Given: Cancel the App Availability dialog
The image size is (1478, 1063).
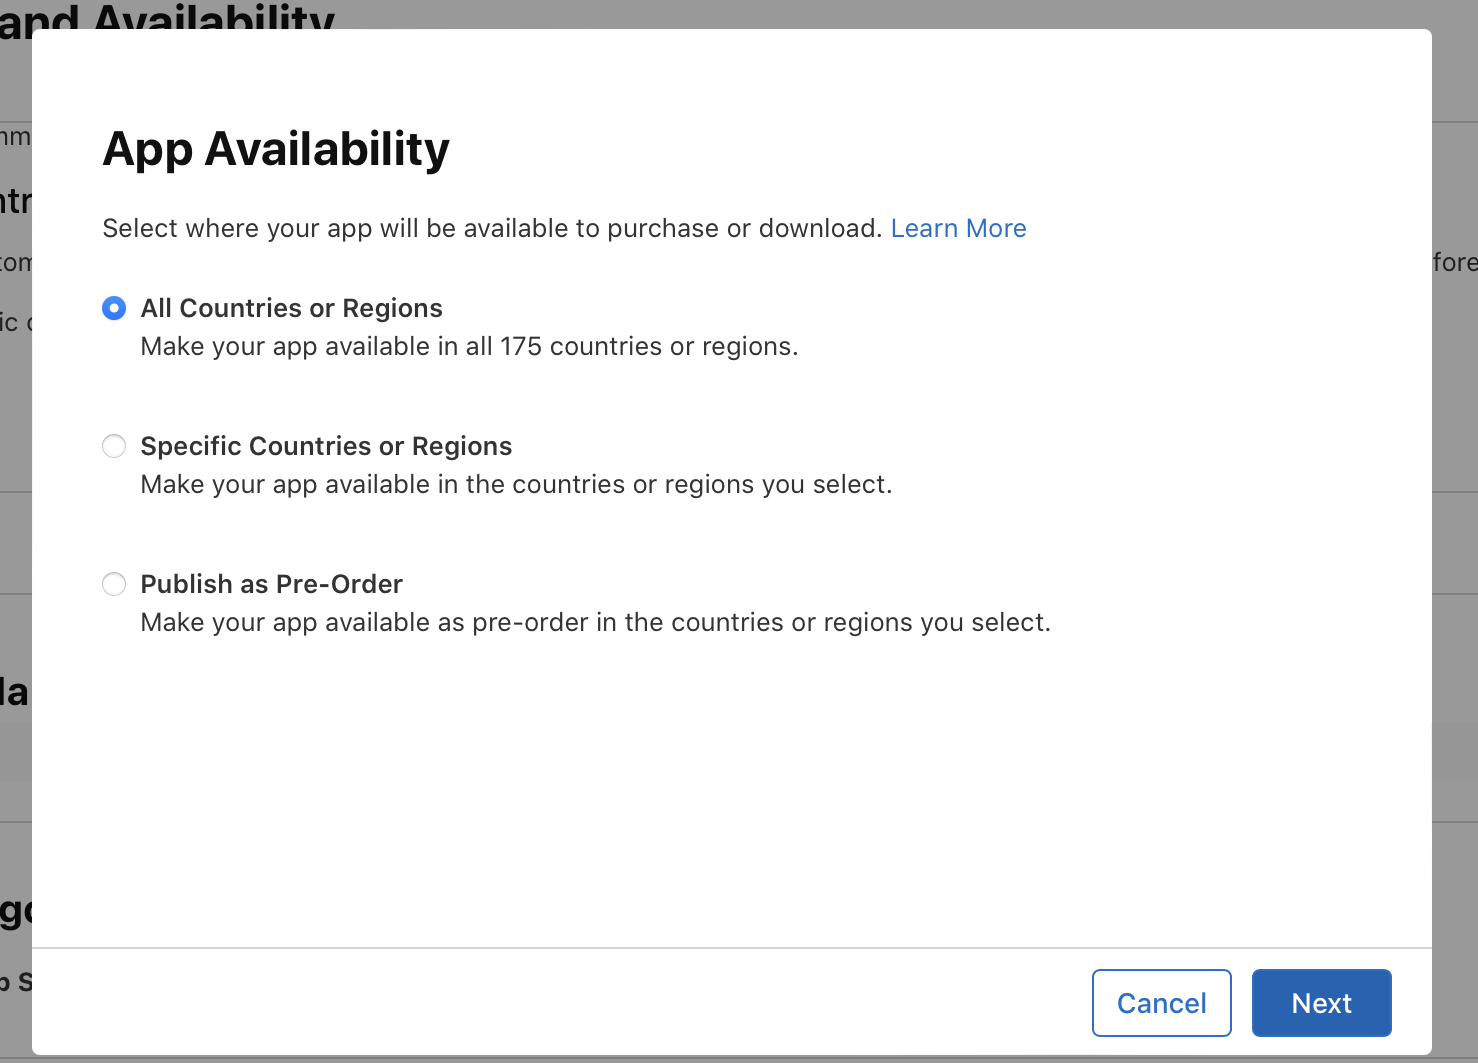Looking at the screenshot, I should 1162,1003.
